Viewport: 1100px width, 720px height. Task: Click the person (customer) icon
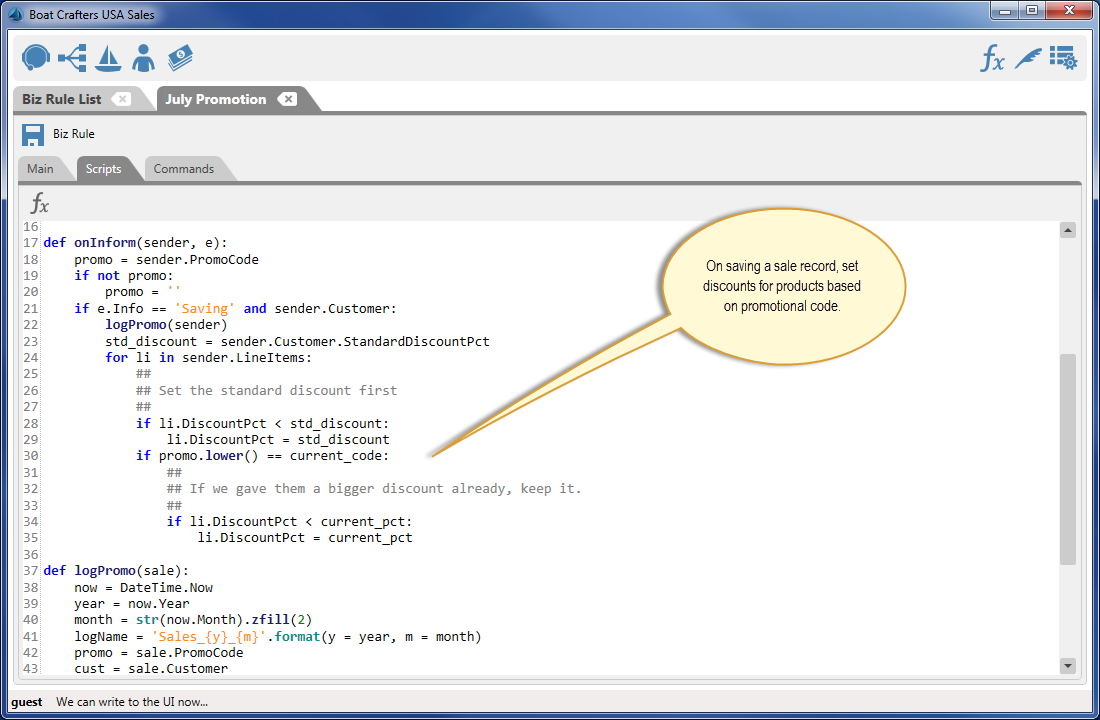[x=143, y=58]
